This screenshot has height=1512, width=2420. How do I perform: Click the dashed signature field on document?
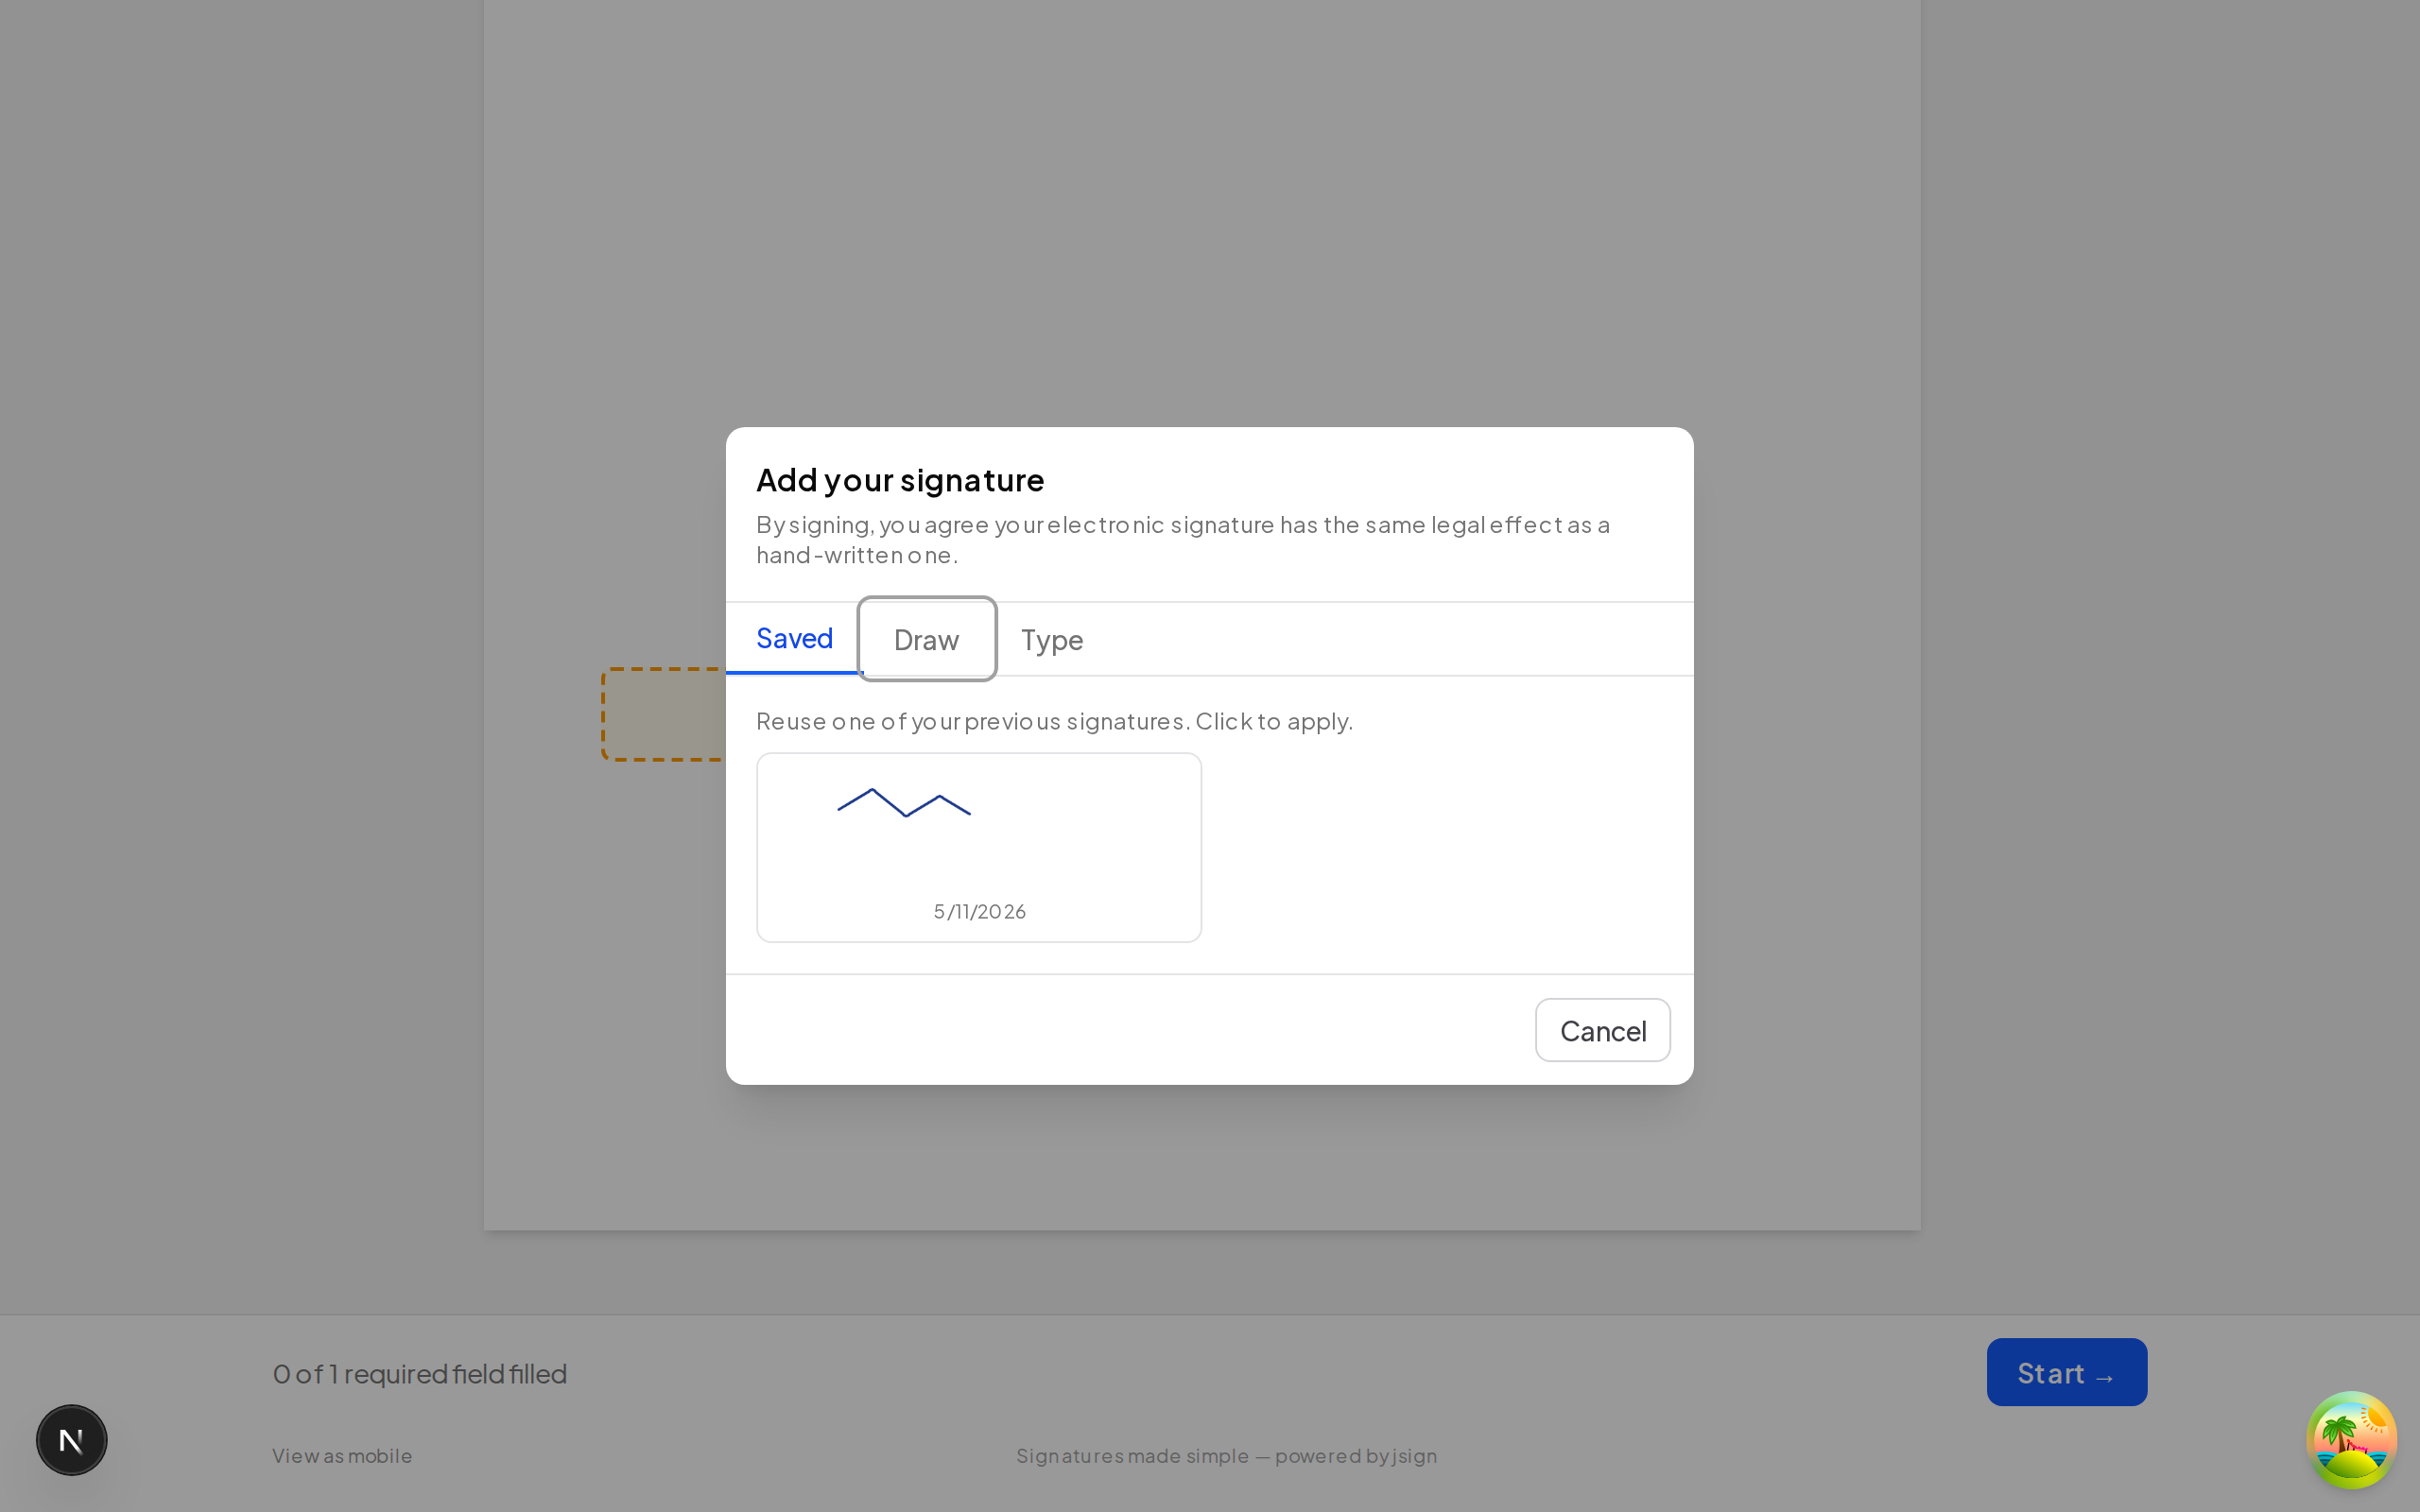664,714
